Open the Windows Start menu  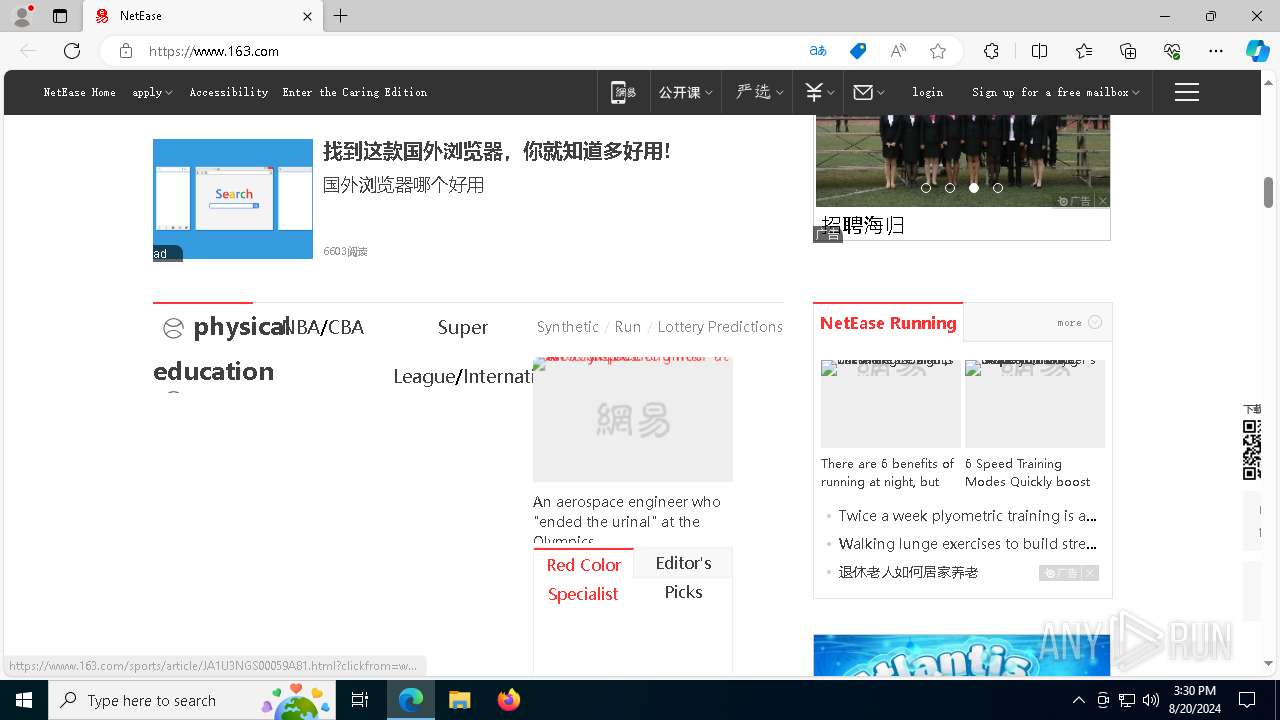click(24, 700)
